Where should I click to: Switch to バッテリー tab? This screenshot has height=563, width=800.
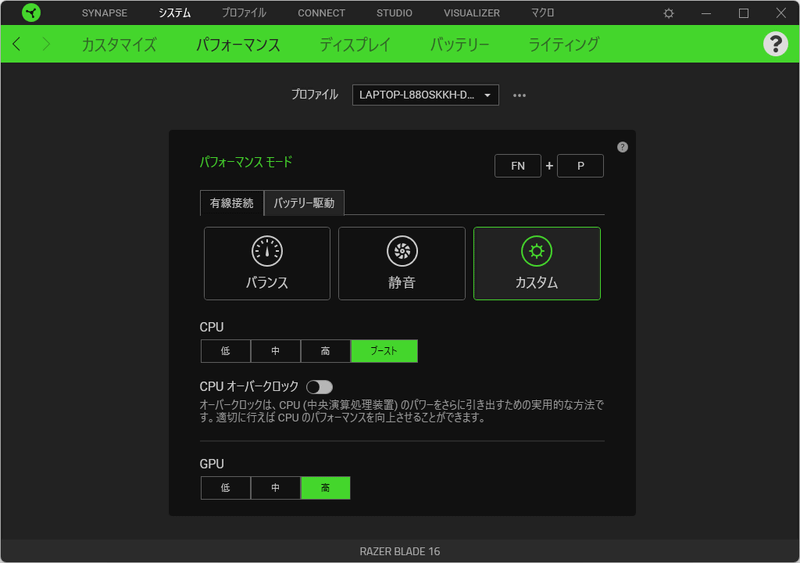(x=459, y=44)
